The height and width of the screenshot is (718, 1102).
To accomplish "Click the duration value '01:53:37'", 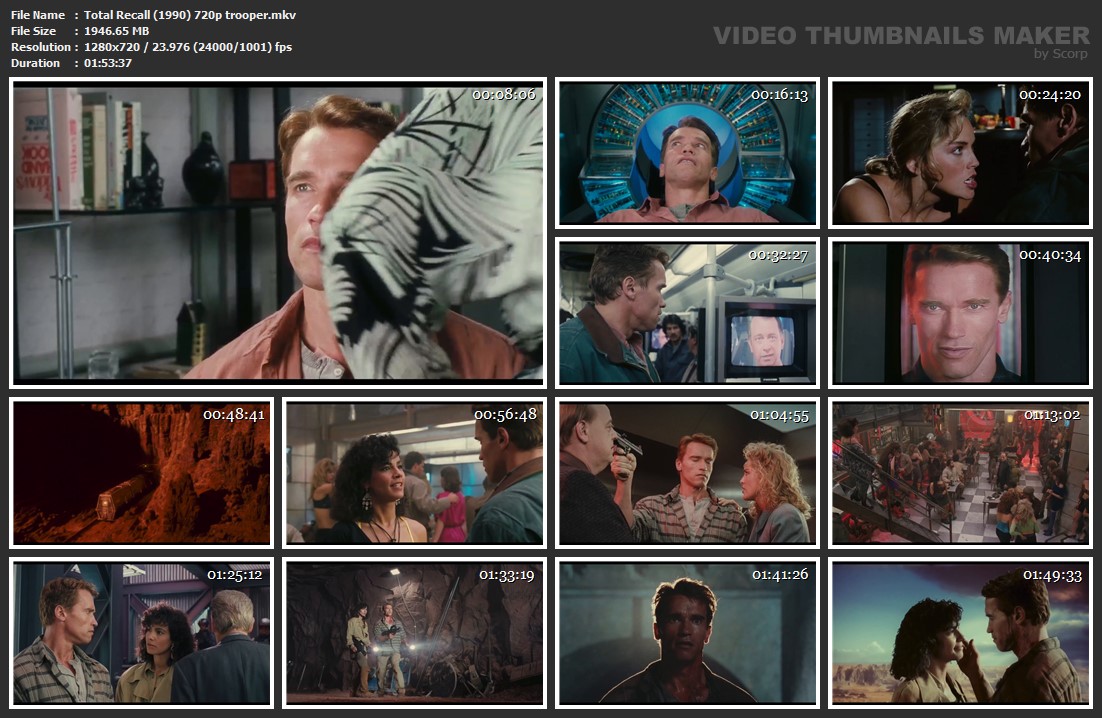I will [108, 63].
